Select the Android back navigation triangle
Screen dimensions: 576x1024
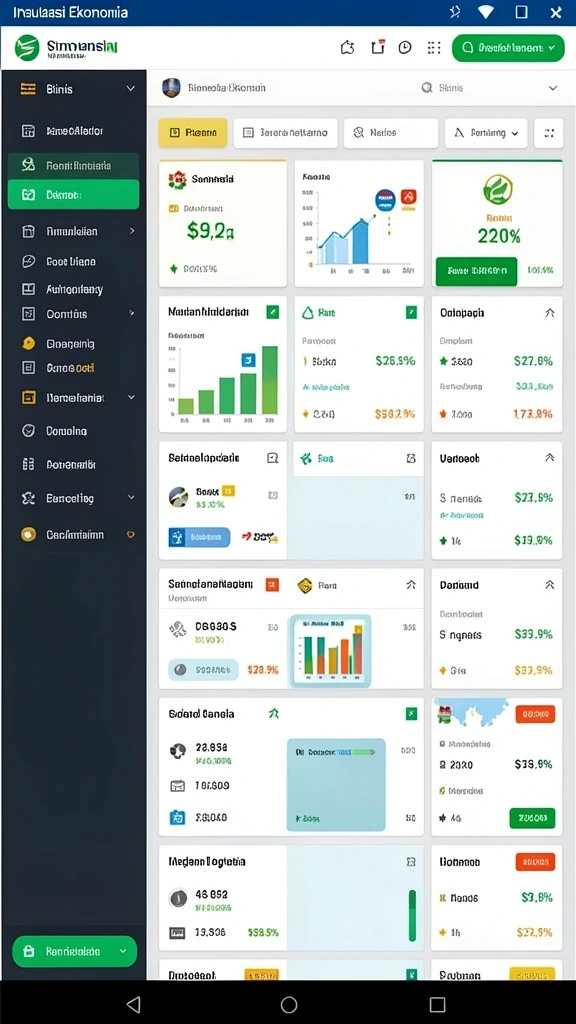[133, 1004]
